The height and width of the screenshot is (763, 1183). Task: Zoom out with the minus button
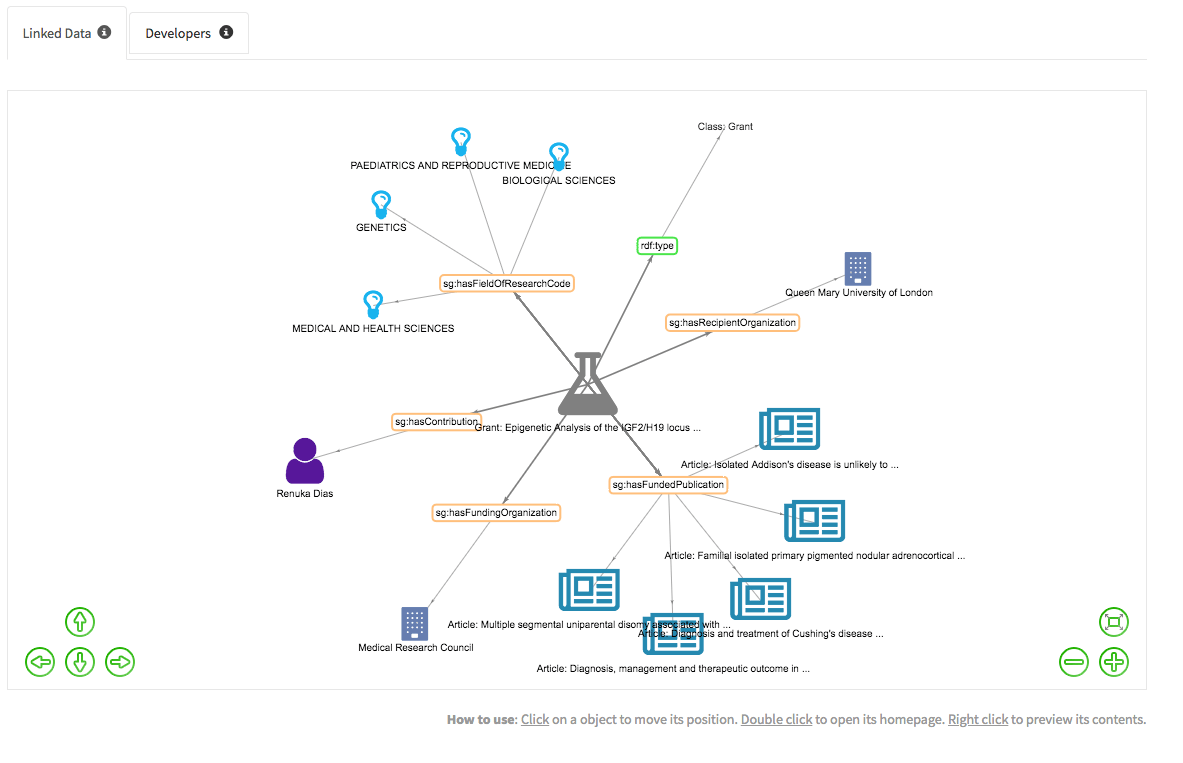(1074, 661)
